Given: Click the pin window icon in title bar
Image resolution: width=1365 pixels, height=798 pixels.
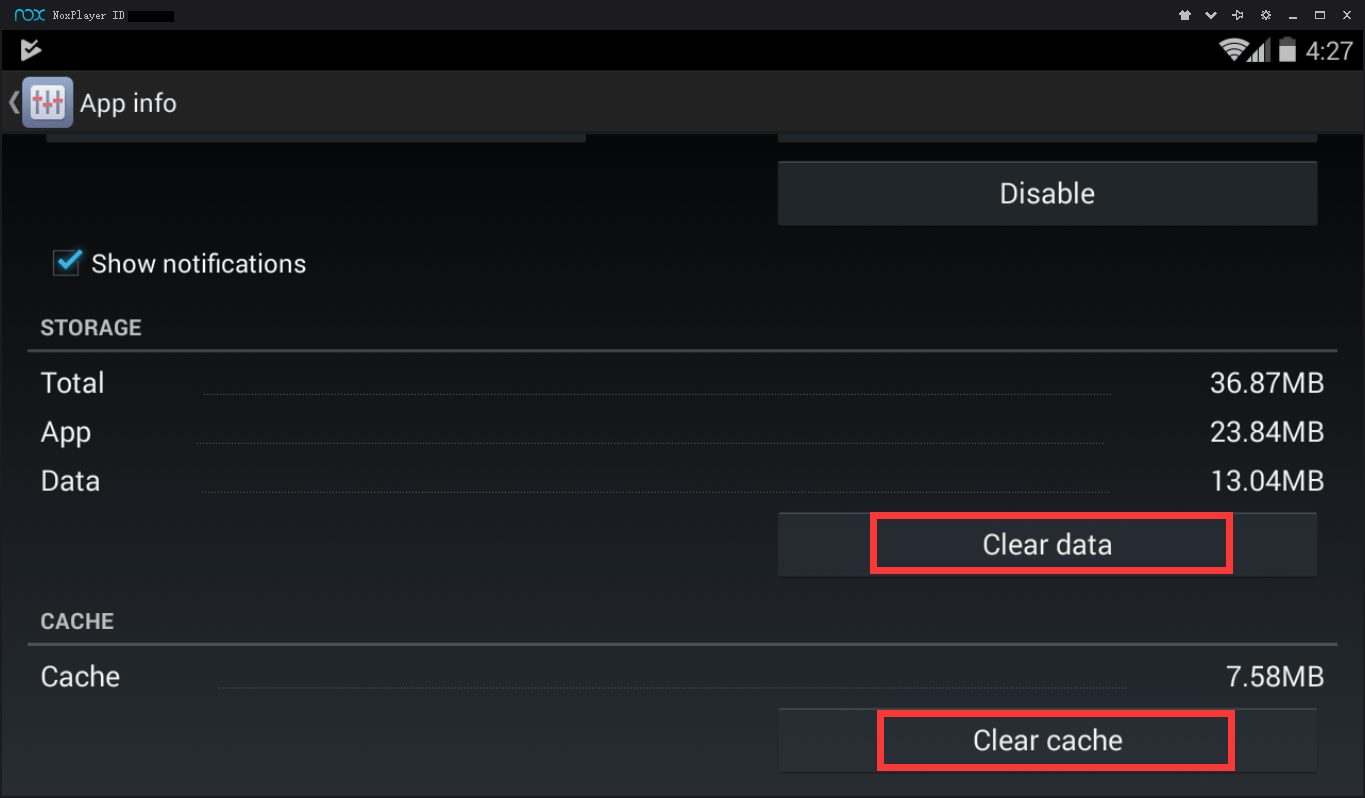Looking at the screenshot, I should [1238, 15].
